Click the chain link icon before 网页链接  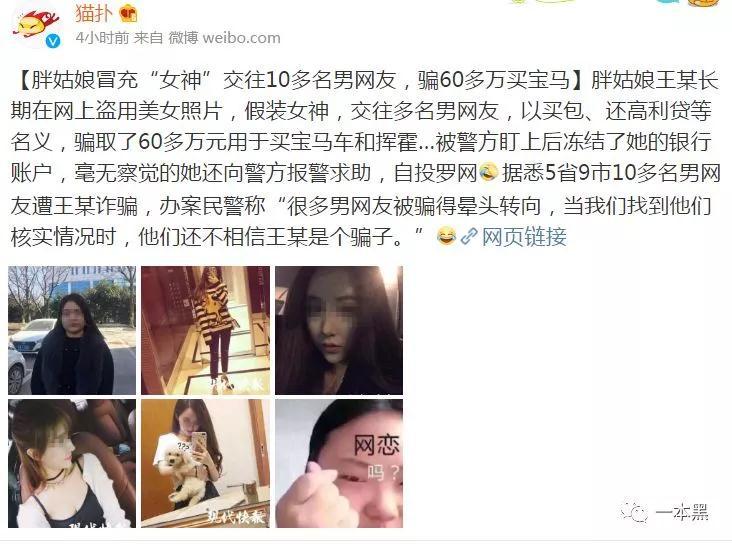click(x=469, y=237)
